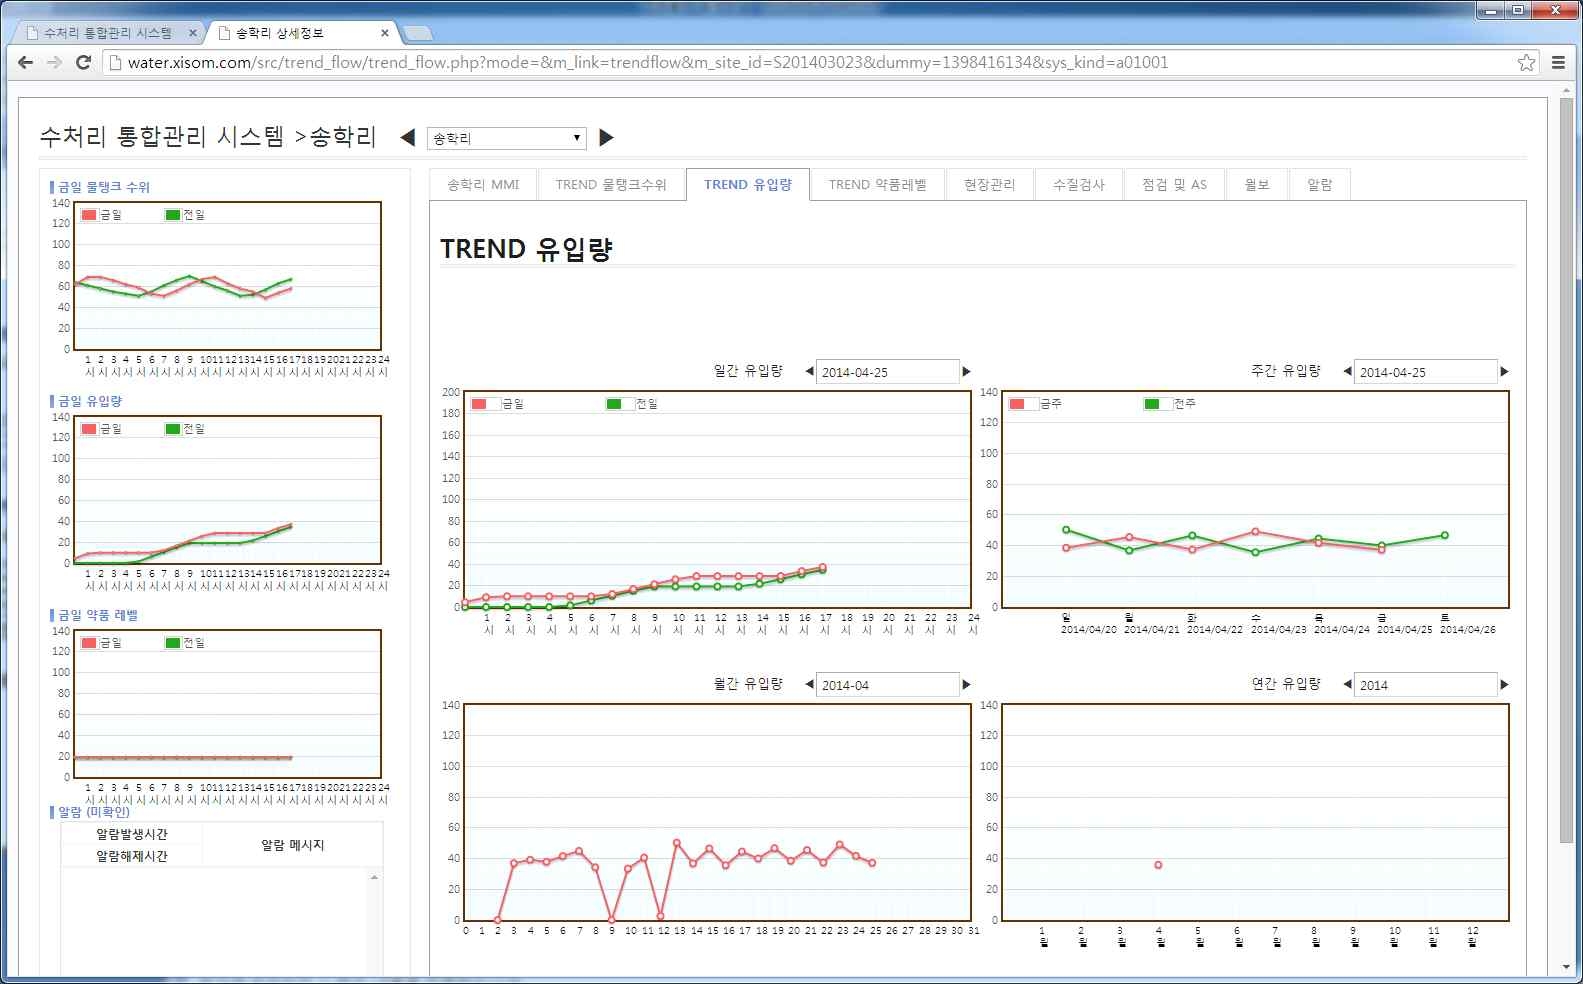Click the 일간 유입량 date field
Screen dimensions: 1583x984
(x=888, y=372)
